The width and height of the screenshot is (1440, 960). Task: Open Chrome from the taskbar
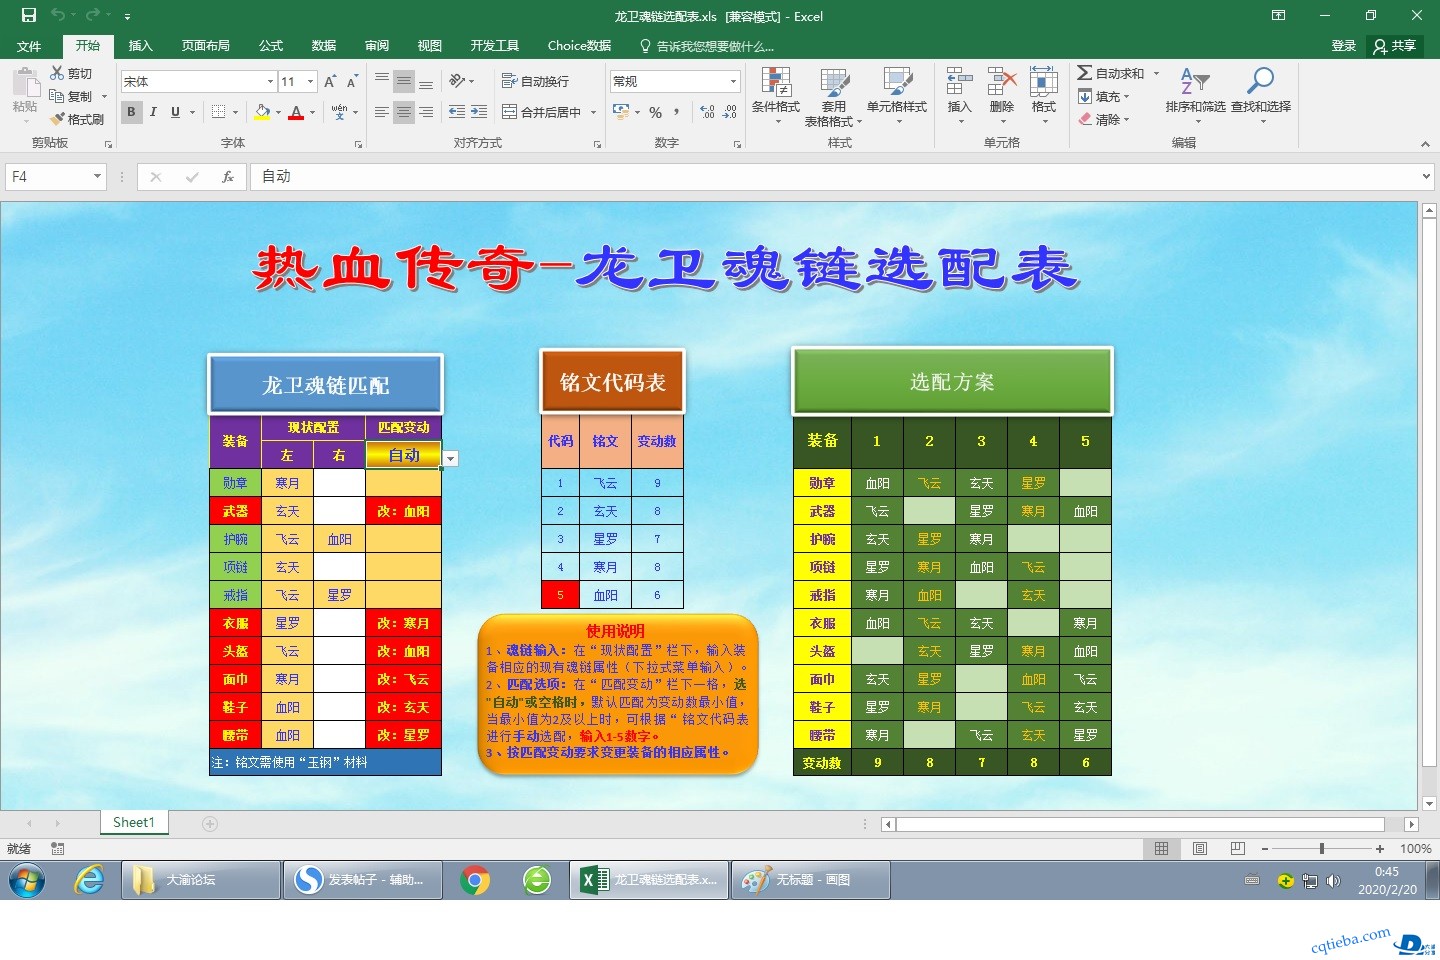click(x=476, y=880)
